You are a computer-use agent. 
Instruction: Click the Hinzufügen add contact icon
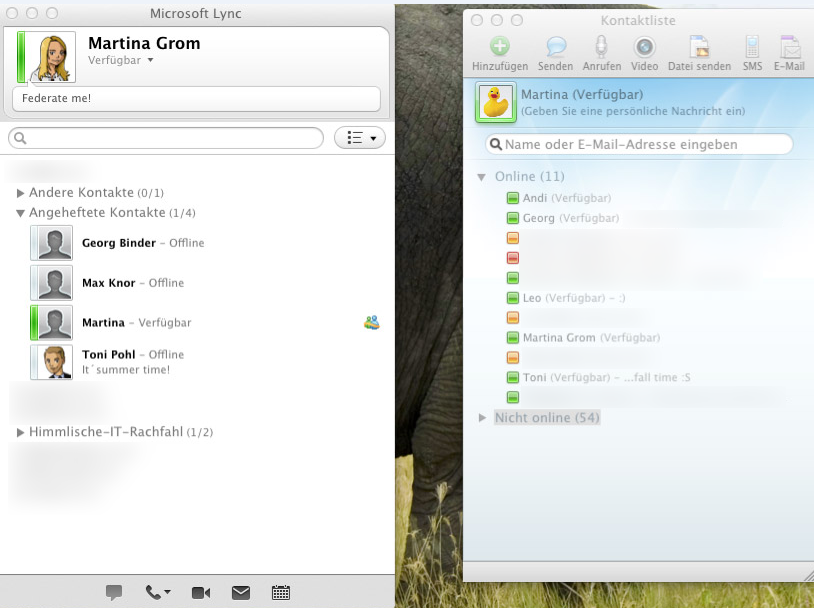[500, 47]
